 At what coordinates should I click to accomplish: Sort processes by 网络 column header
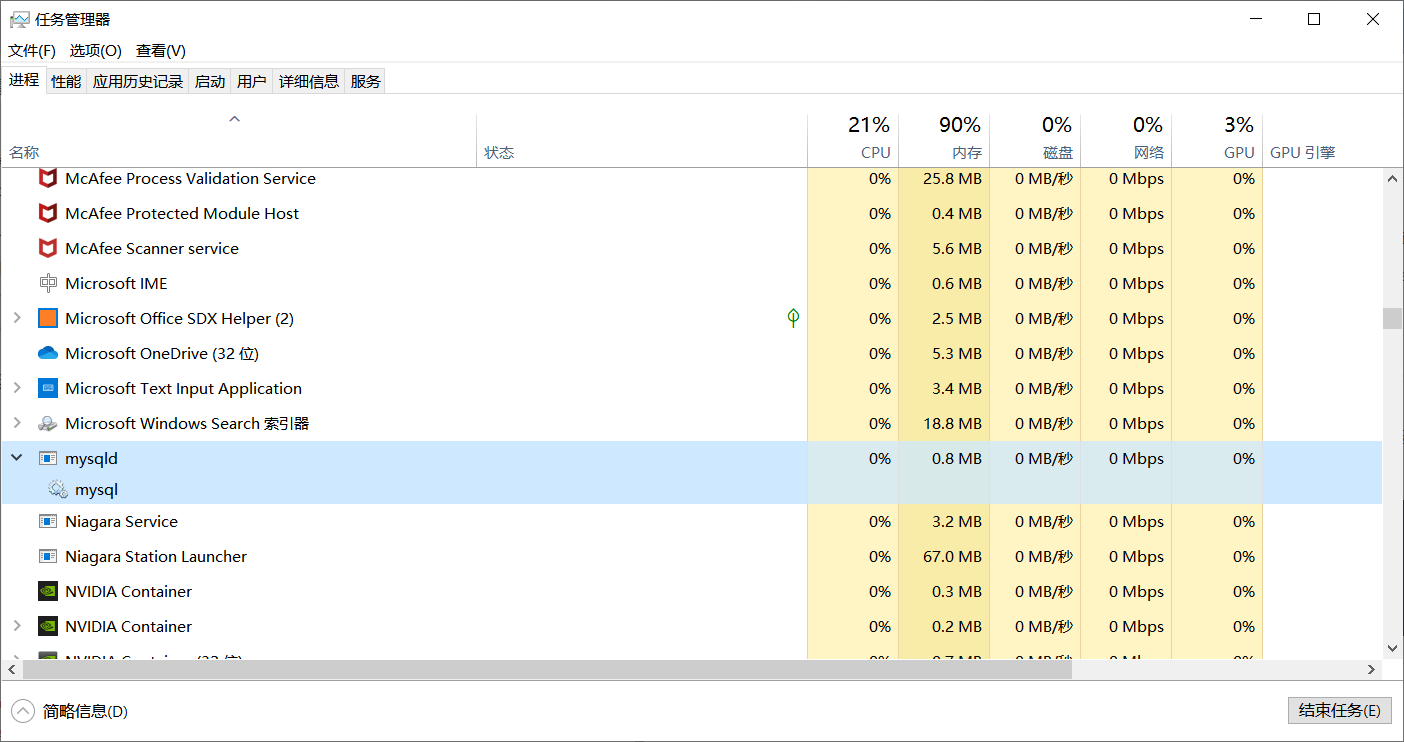pyautogui.click(x=1126, y=139)
